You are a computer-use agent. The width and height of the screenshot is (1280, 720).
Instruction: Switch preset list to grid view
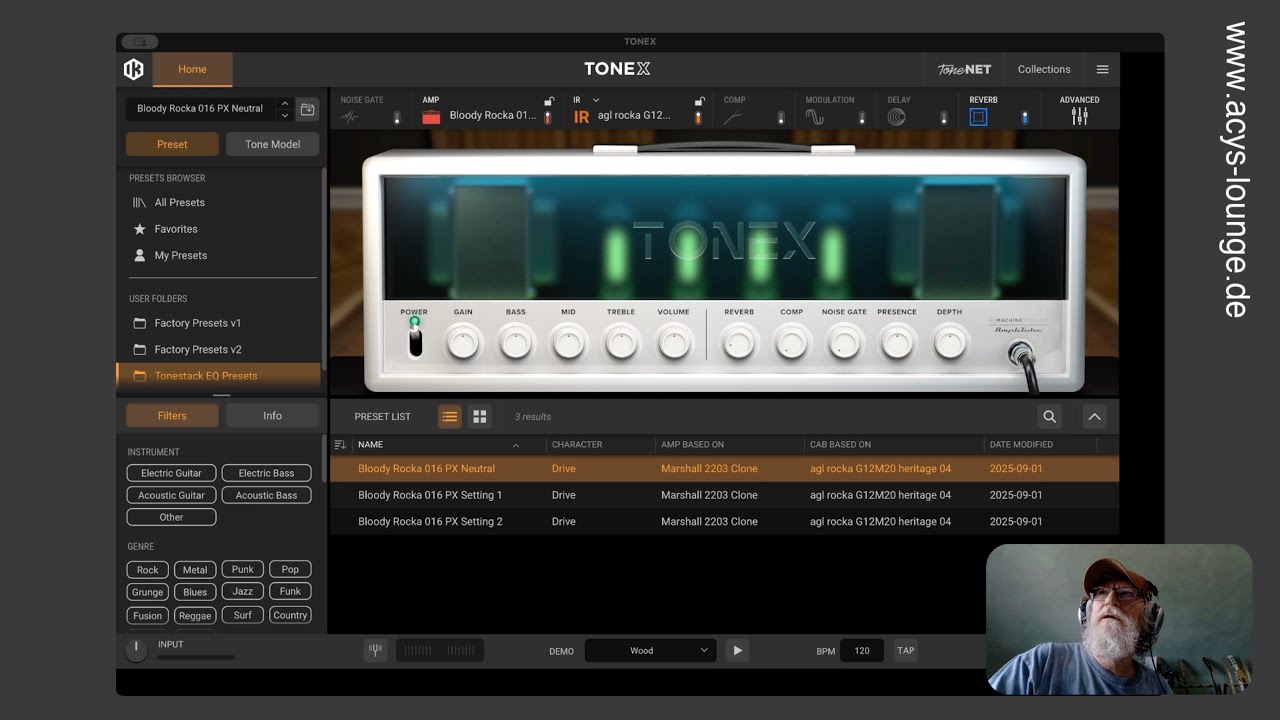(x=480, y=416)
